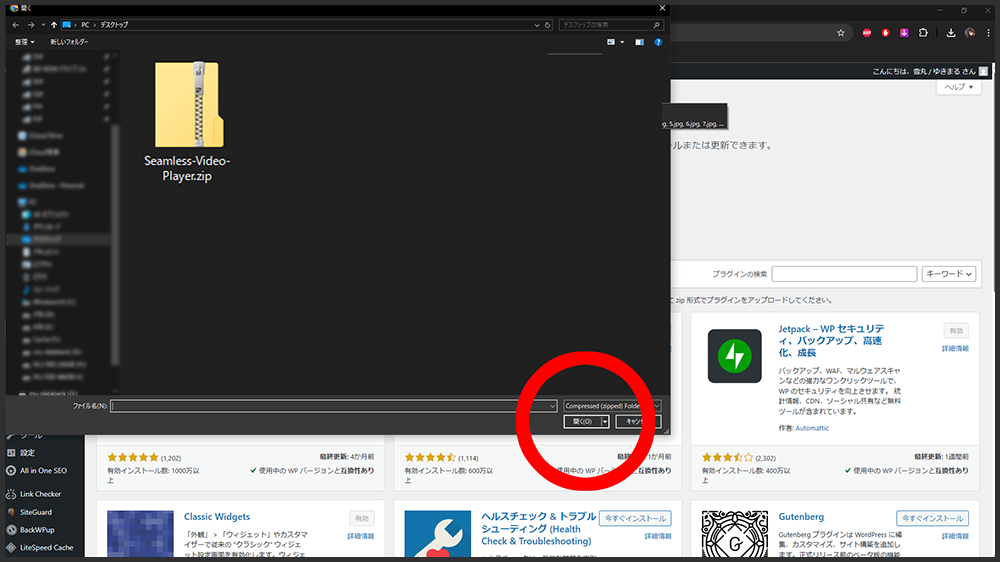
Task: Expand the address bar history dropdown
Action: click(536, 25)
